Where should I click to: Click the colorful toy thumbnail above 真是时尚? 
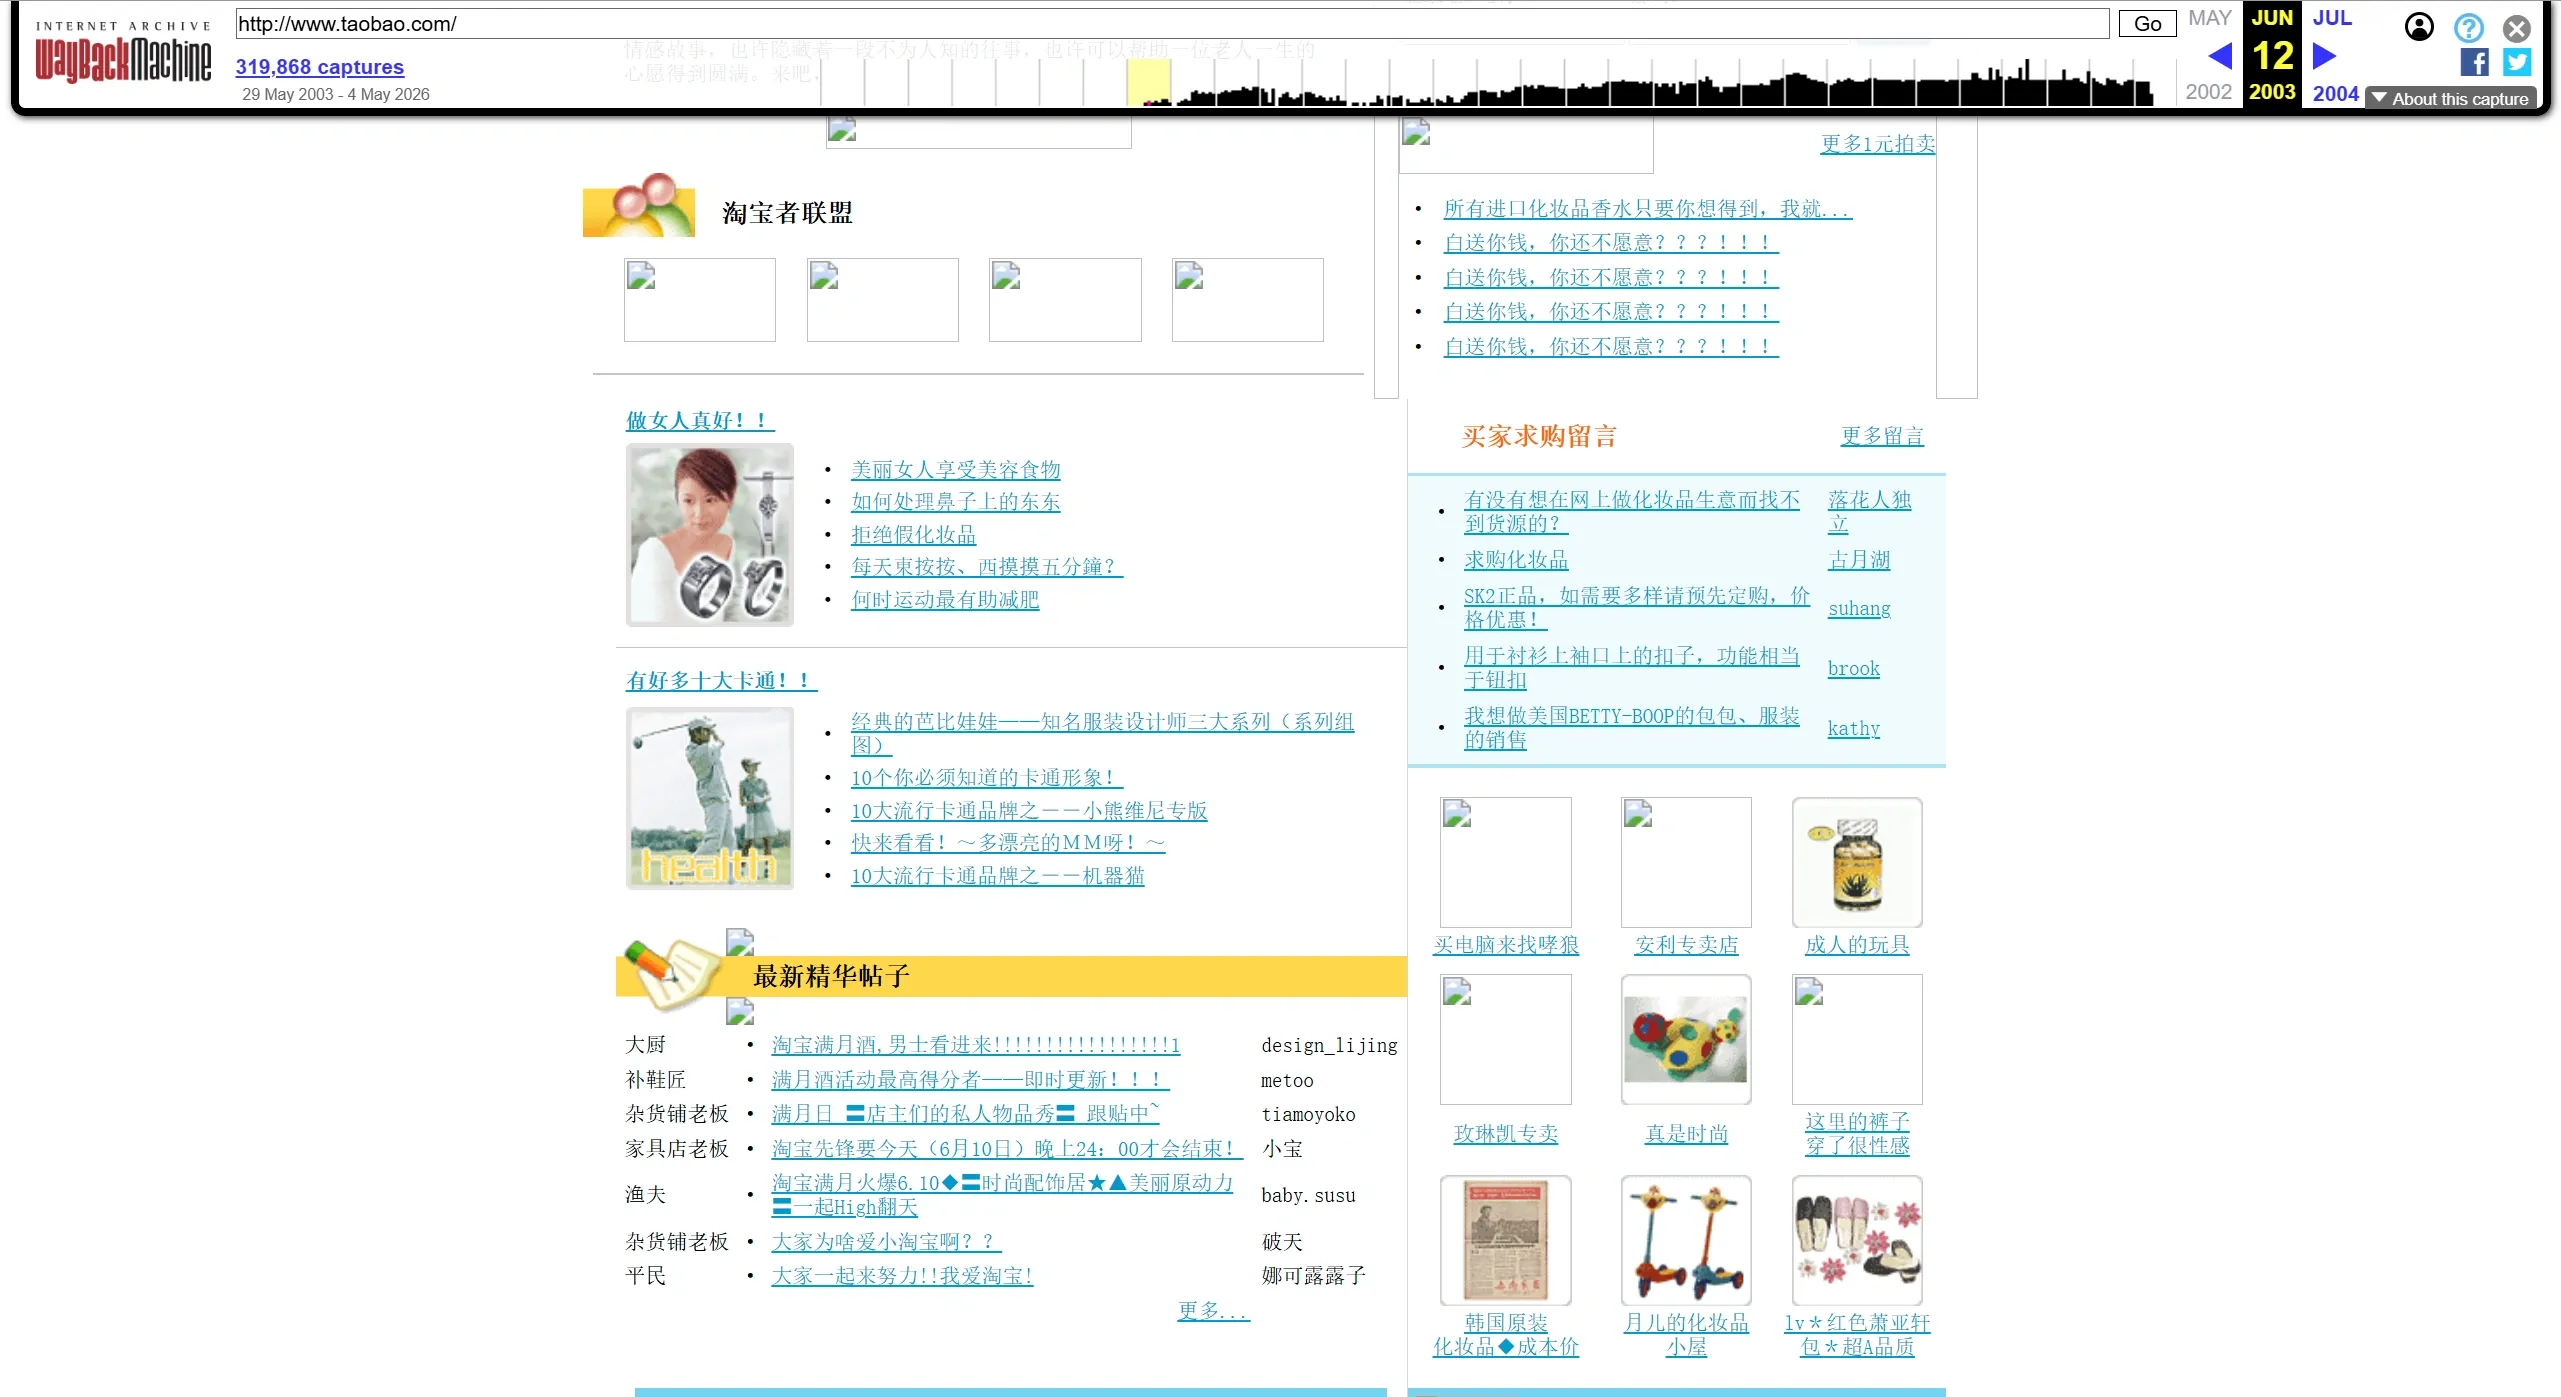1685,1040
